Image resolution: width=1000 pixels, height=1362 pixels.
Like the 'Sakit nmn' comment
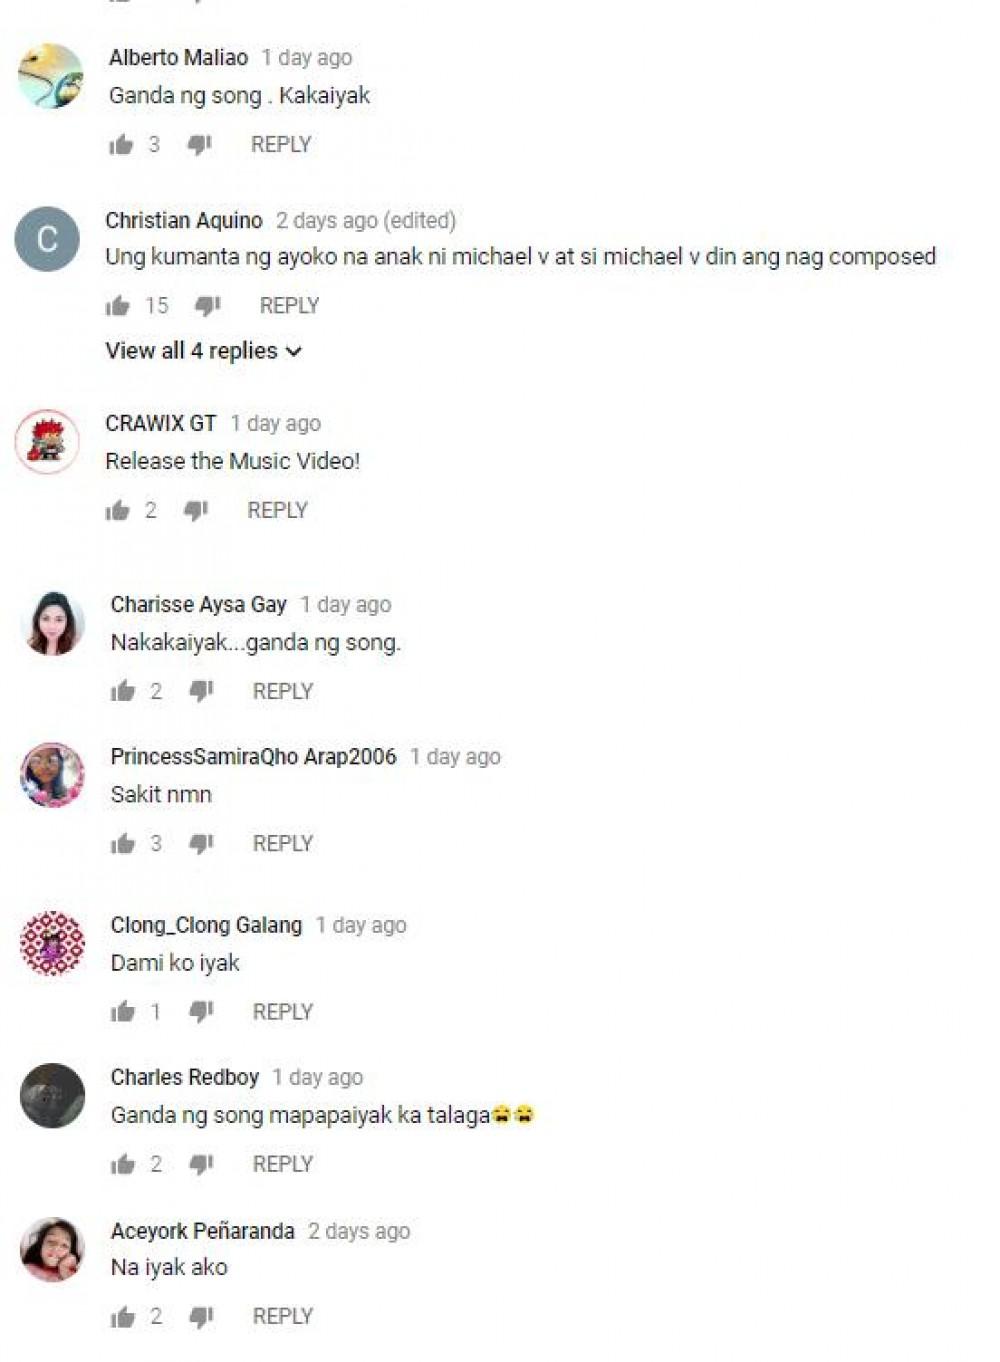(x=123, y=844)
